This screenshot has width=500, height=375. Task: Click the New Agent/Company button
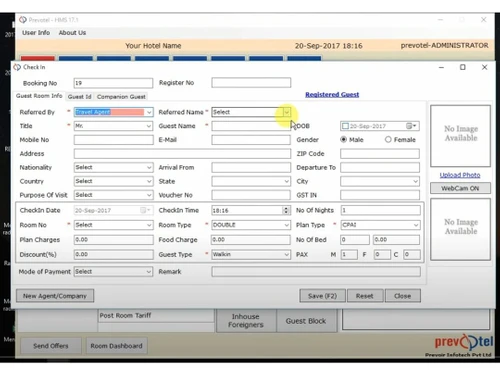pyautogui.click(x=55, y=296)
